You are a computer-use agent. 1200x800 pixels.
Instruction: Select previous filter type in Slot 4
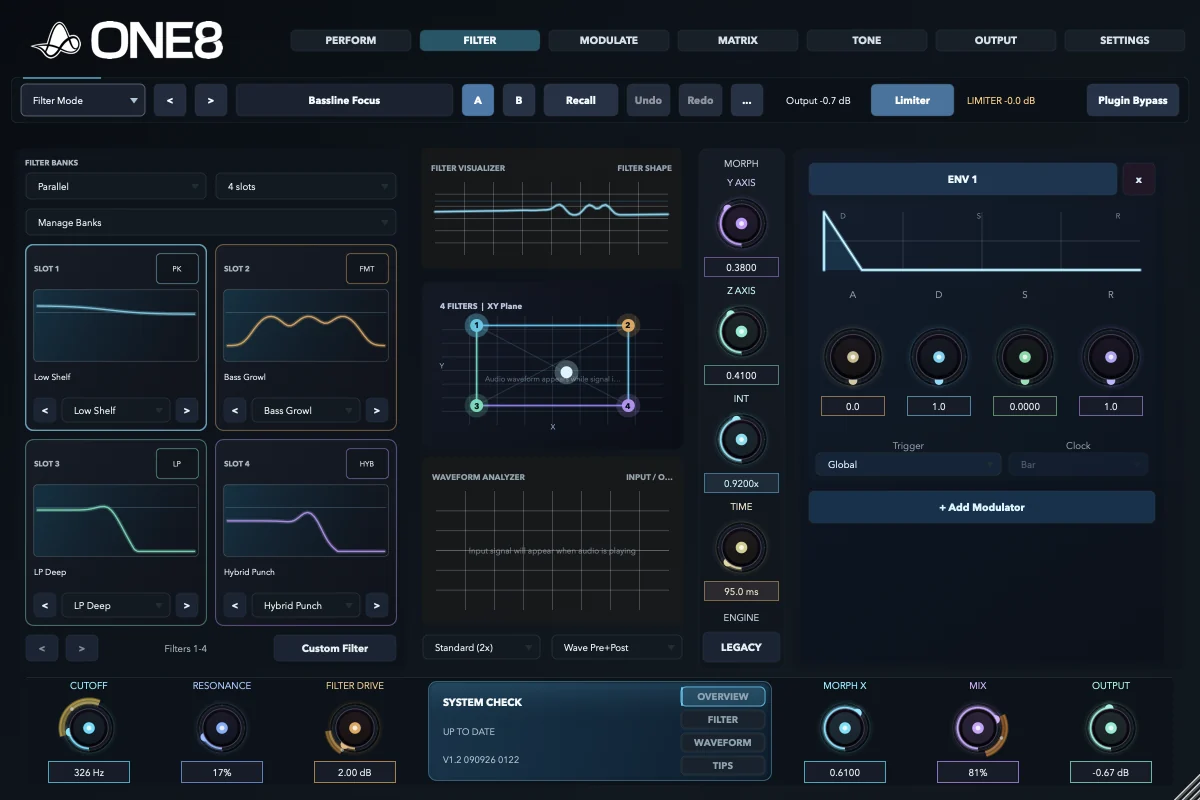pyautogui.click(x=234, y=605)
